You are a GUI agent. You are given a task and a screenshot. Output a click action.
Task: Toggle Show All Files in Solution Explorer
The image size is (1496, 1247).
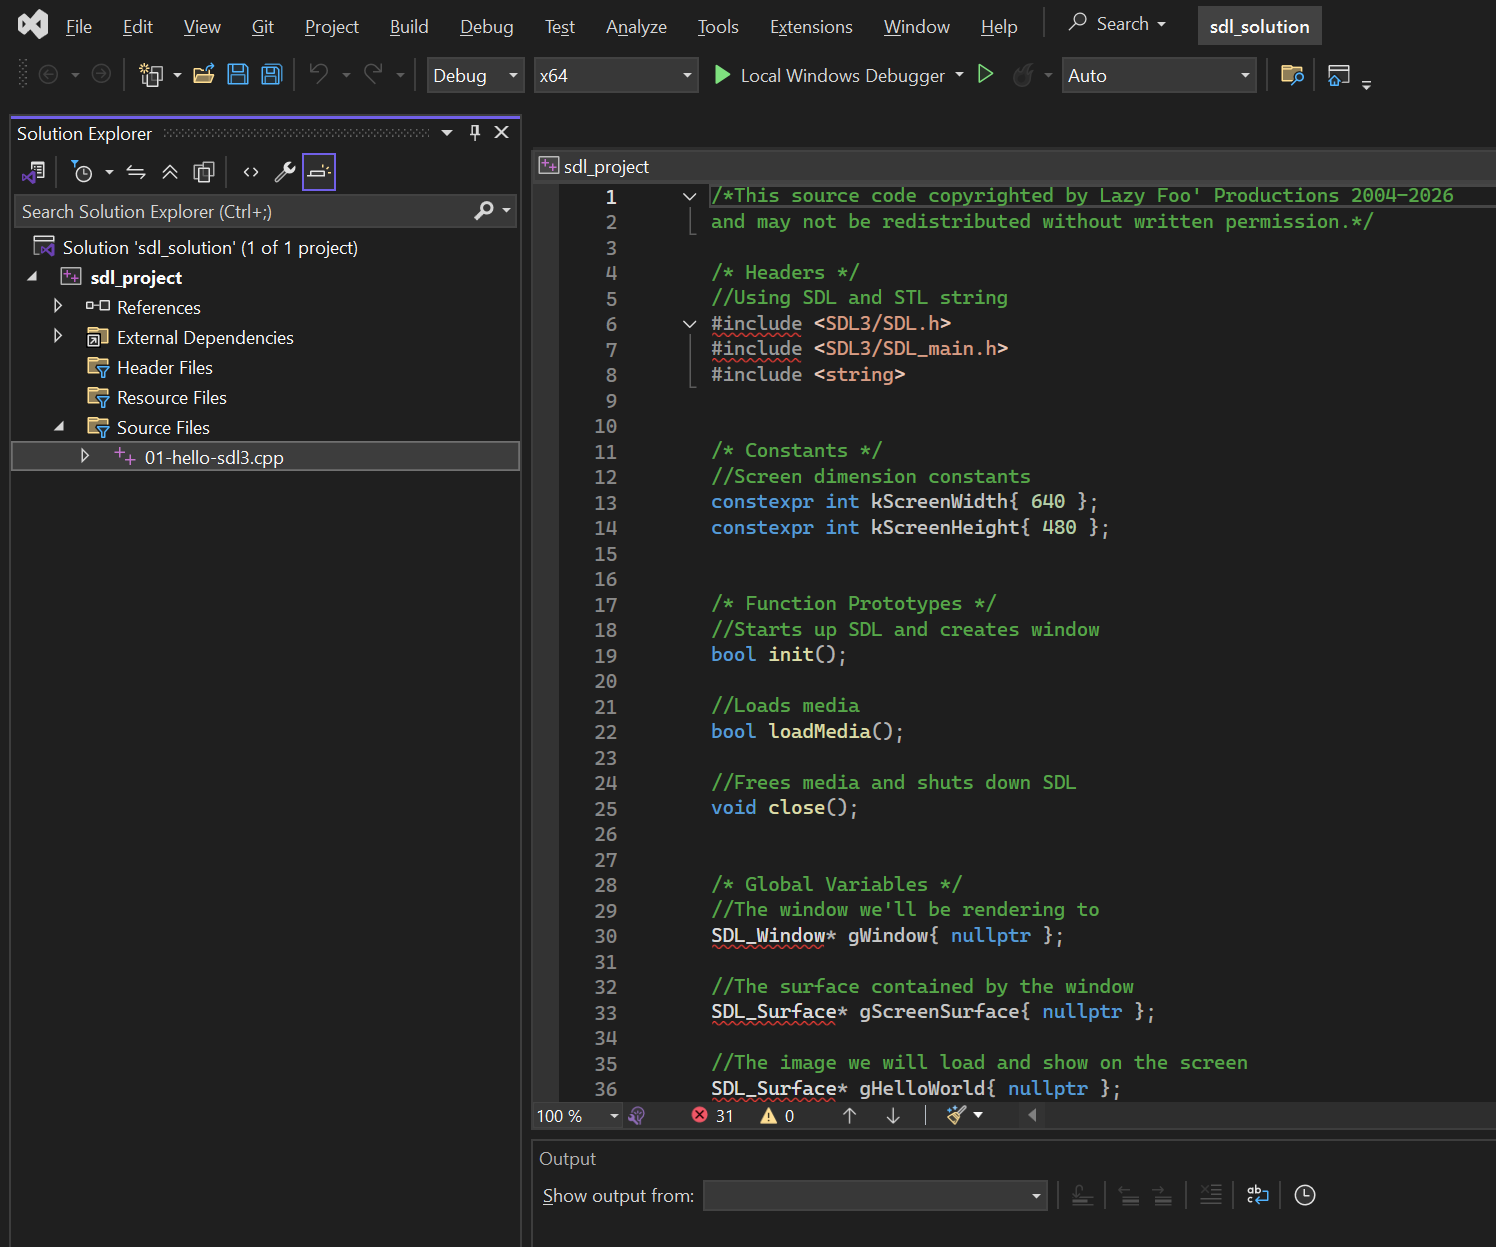click(x=203, y=171)
